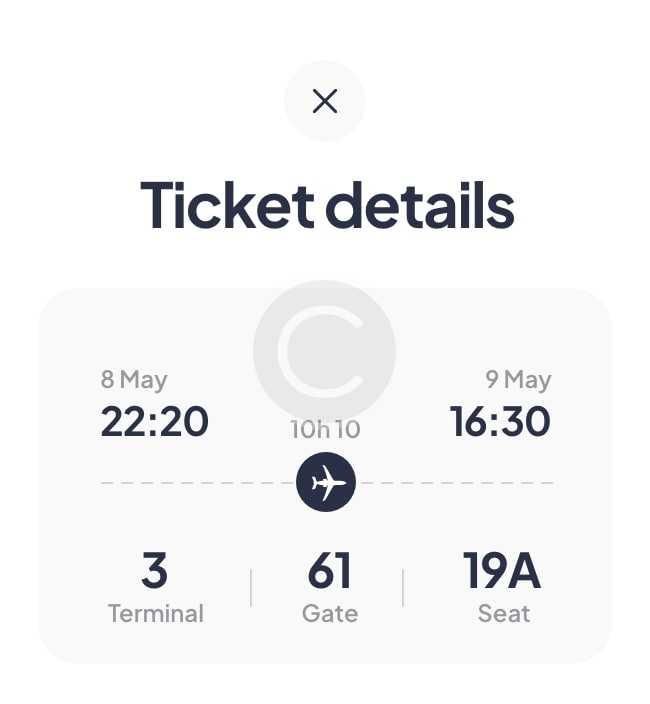Click the Seat label
The image size is (650, 704).
click(x=503, y=613)
